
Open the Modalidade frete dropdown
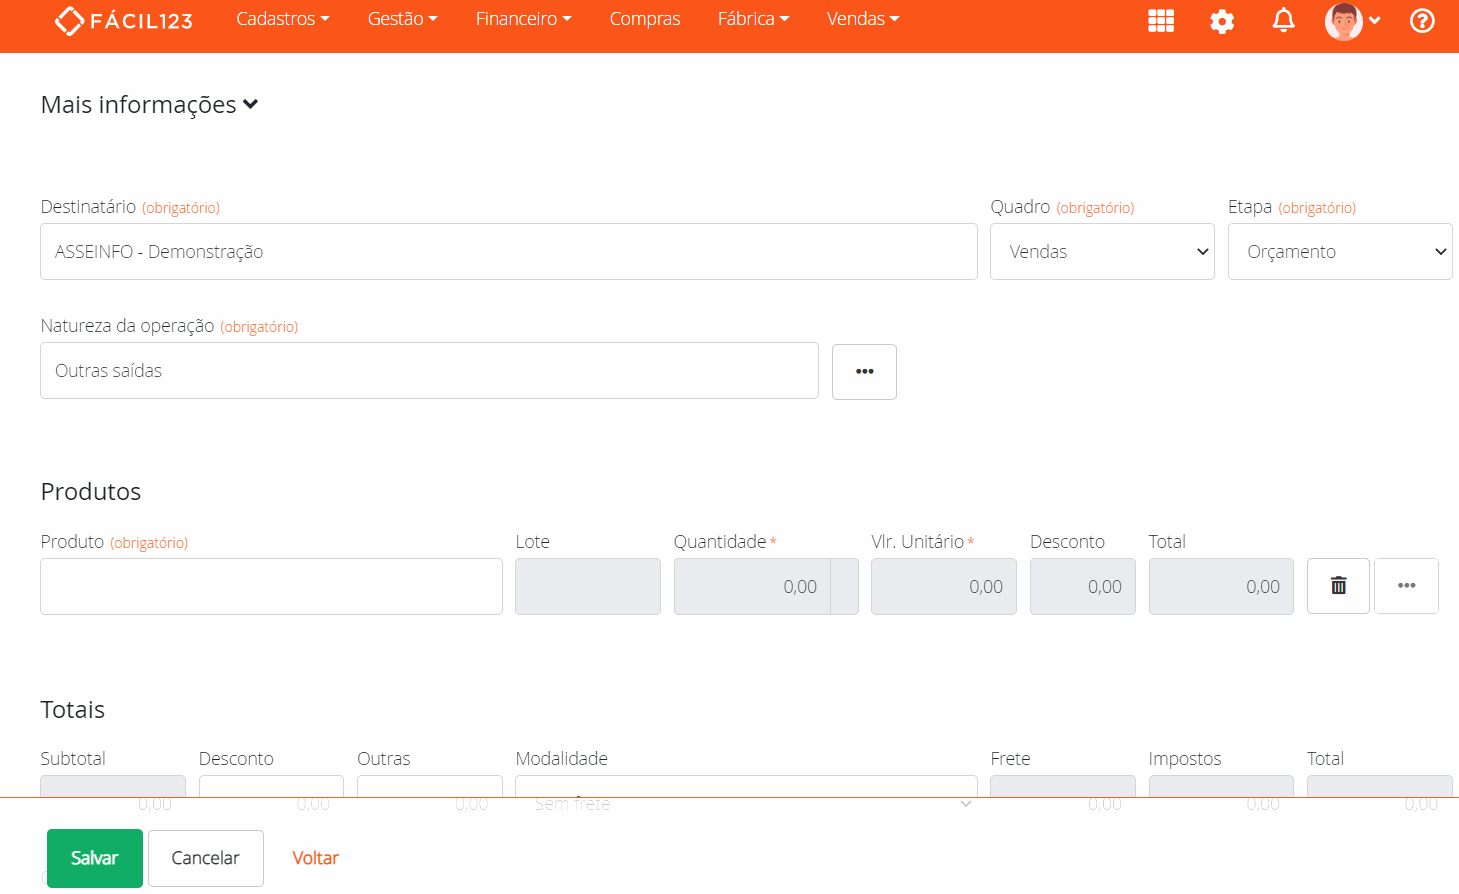[746, 788]
